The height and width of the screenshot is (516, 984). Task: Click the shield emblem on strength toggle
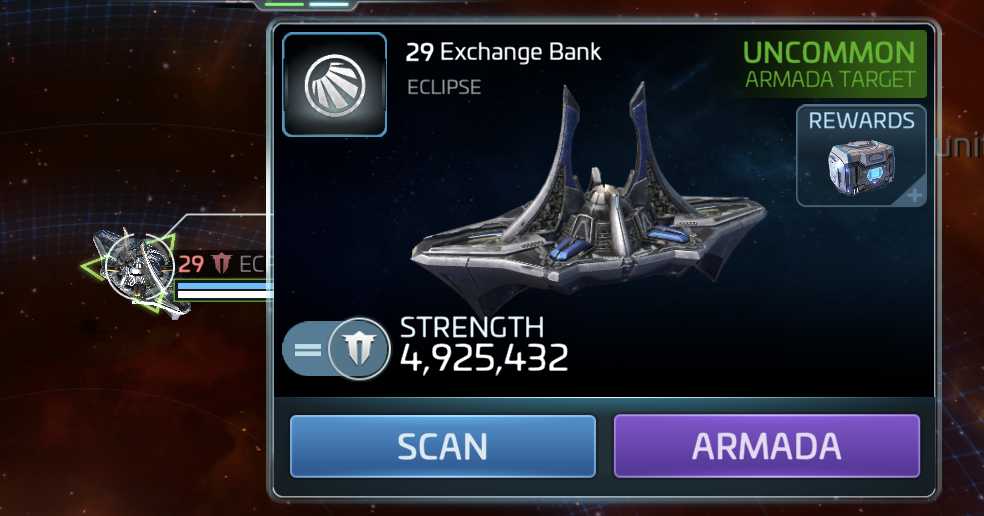pos(359,349)
